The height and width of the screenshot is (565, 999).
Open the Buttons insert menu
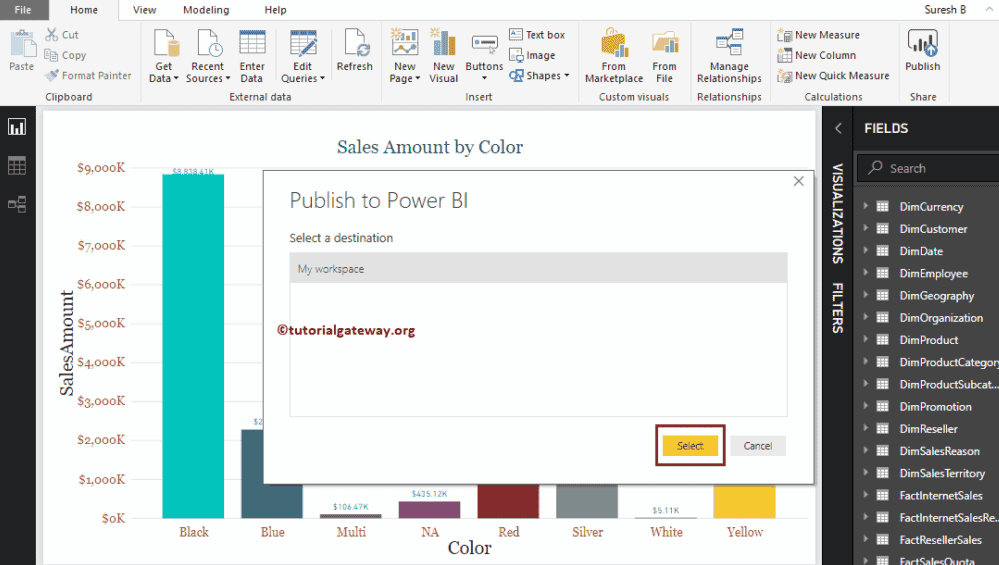(x=484, y=57)
